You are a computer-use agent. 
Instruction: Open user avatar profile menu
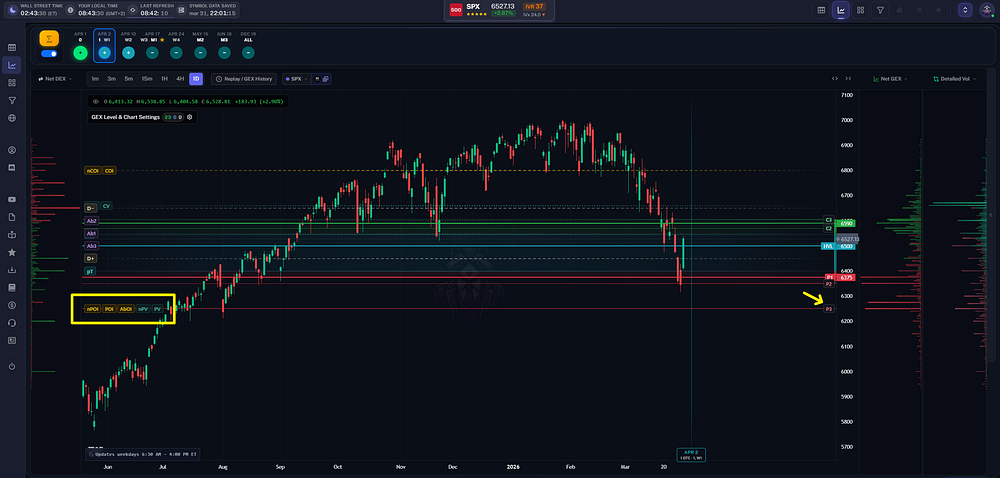click(985, 10)
